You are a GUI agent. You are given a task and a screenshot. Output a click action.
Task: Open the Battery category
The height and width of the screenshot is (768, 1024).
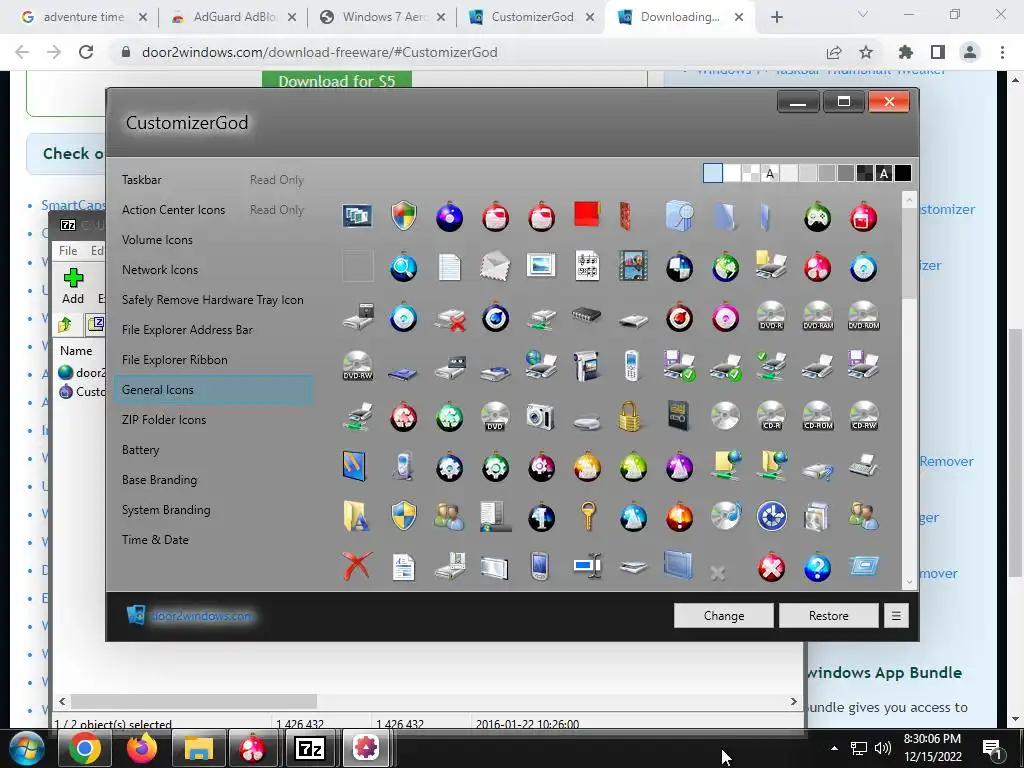[140, 450]
